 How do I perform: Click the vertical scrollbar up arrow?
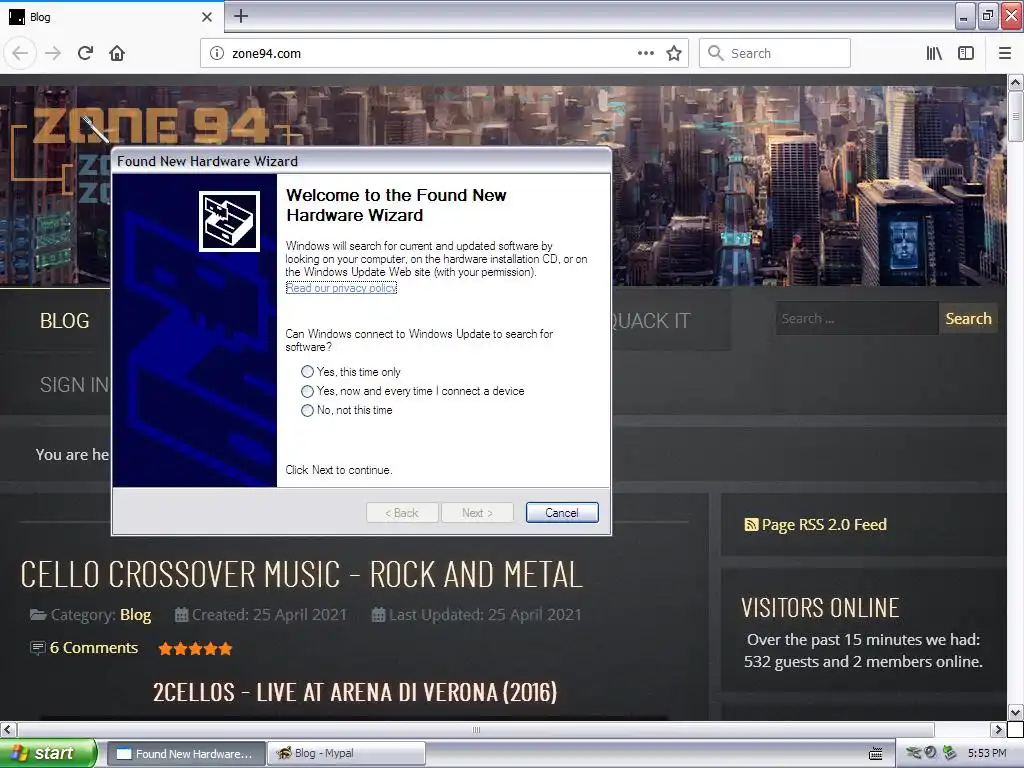1015,82
